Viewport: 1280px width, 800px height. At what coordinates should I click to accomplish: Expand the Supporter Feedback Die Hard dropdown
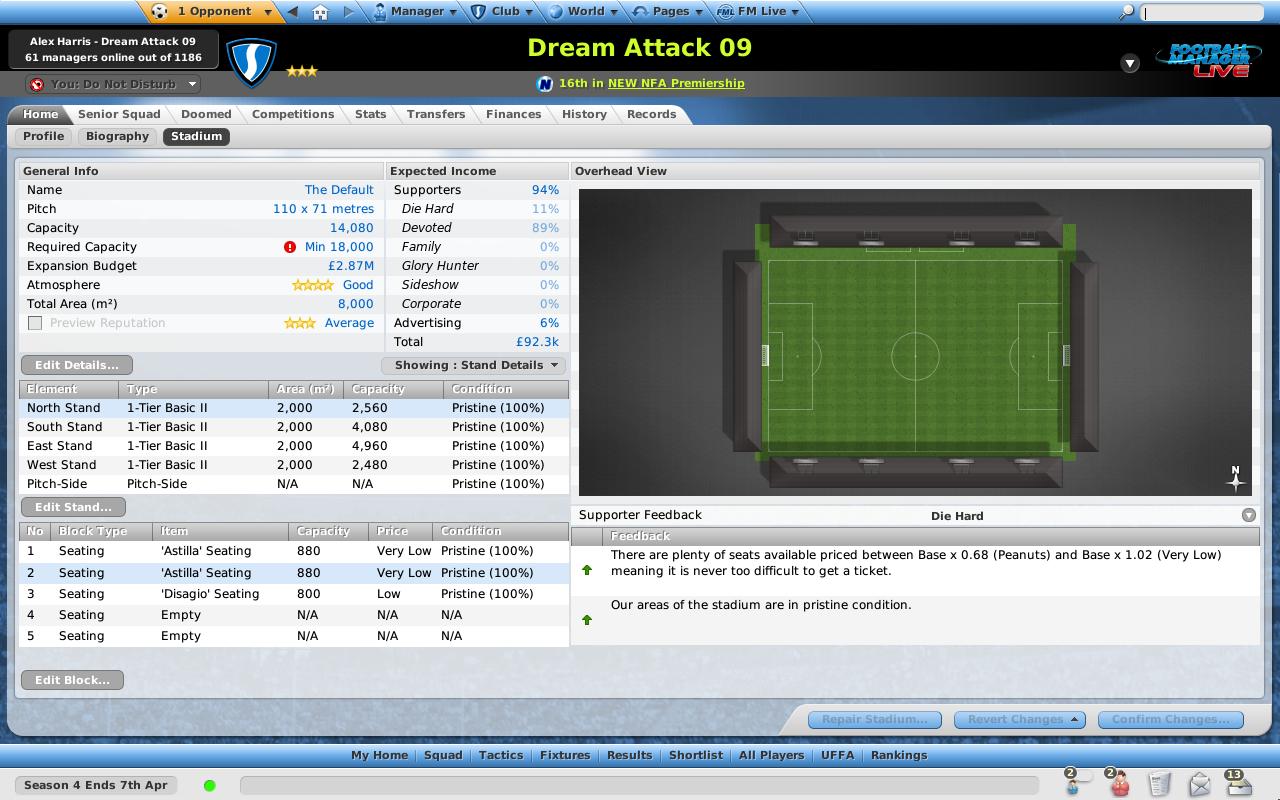pos(1248,515)
